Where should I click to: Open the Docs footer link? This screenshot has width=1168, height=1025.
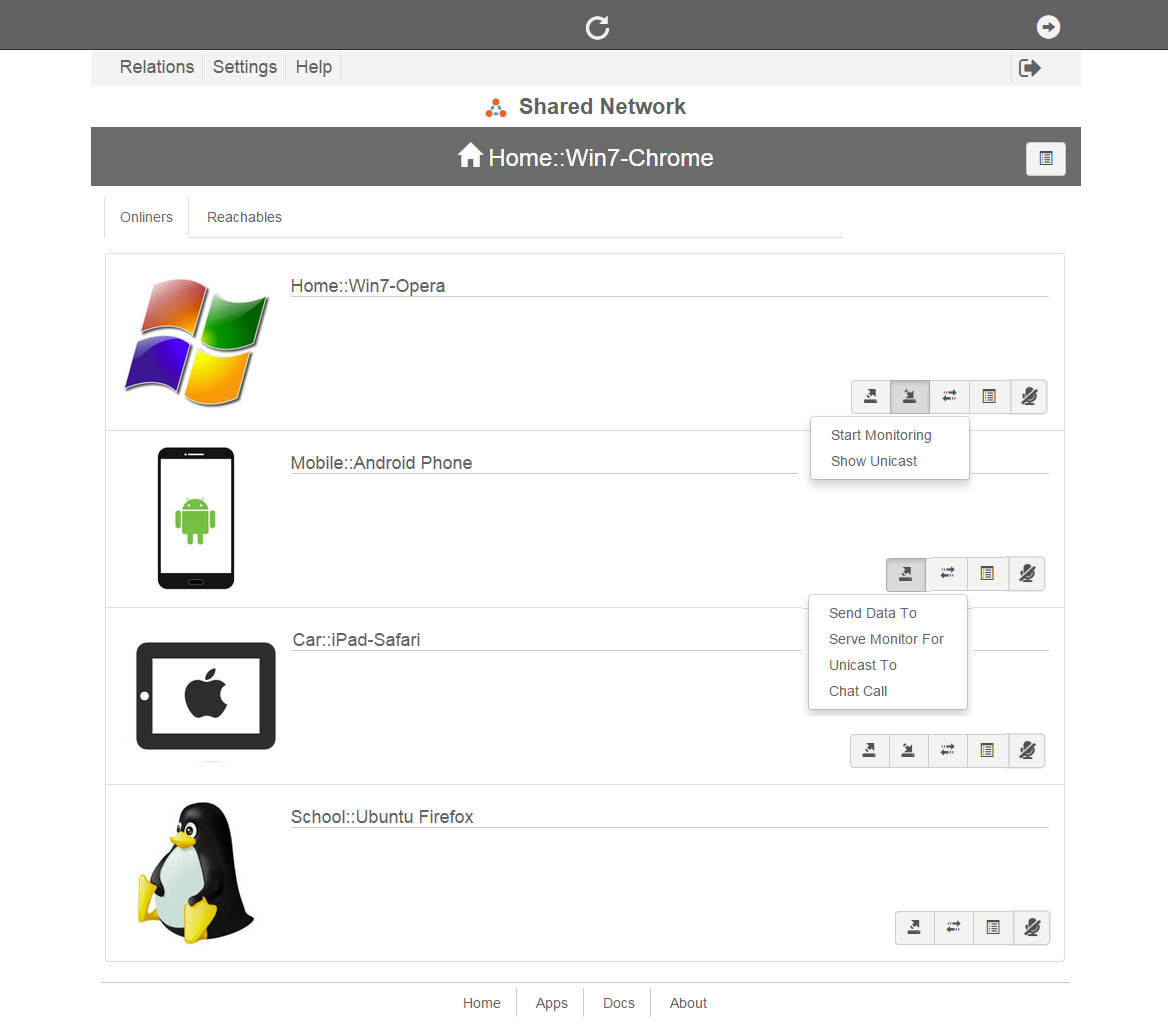618,1003
